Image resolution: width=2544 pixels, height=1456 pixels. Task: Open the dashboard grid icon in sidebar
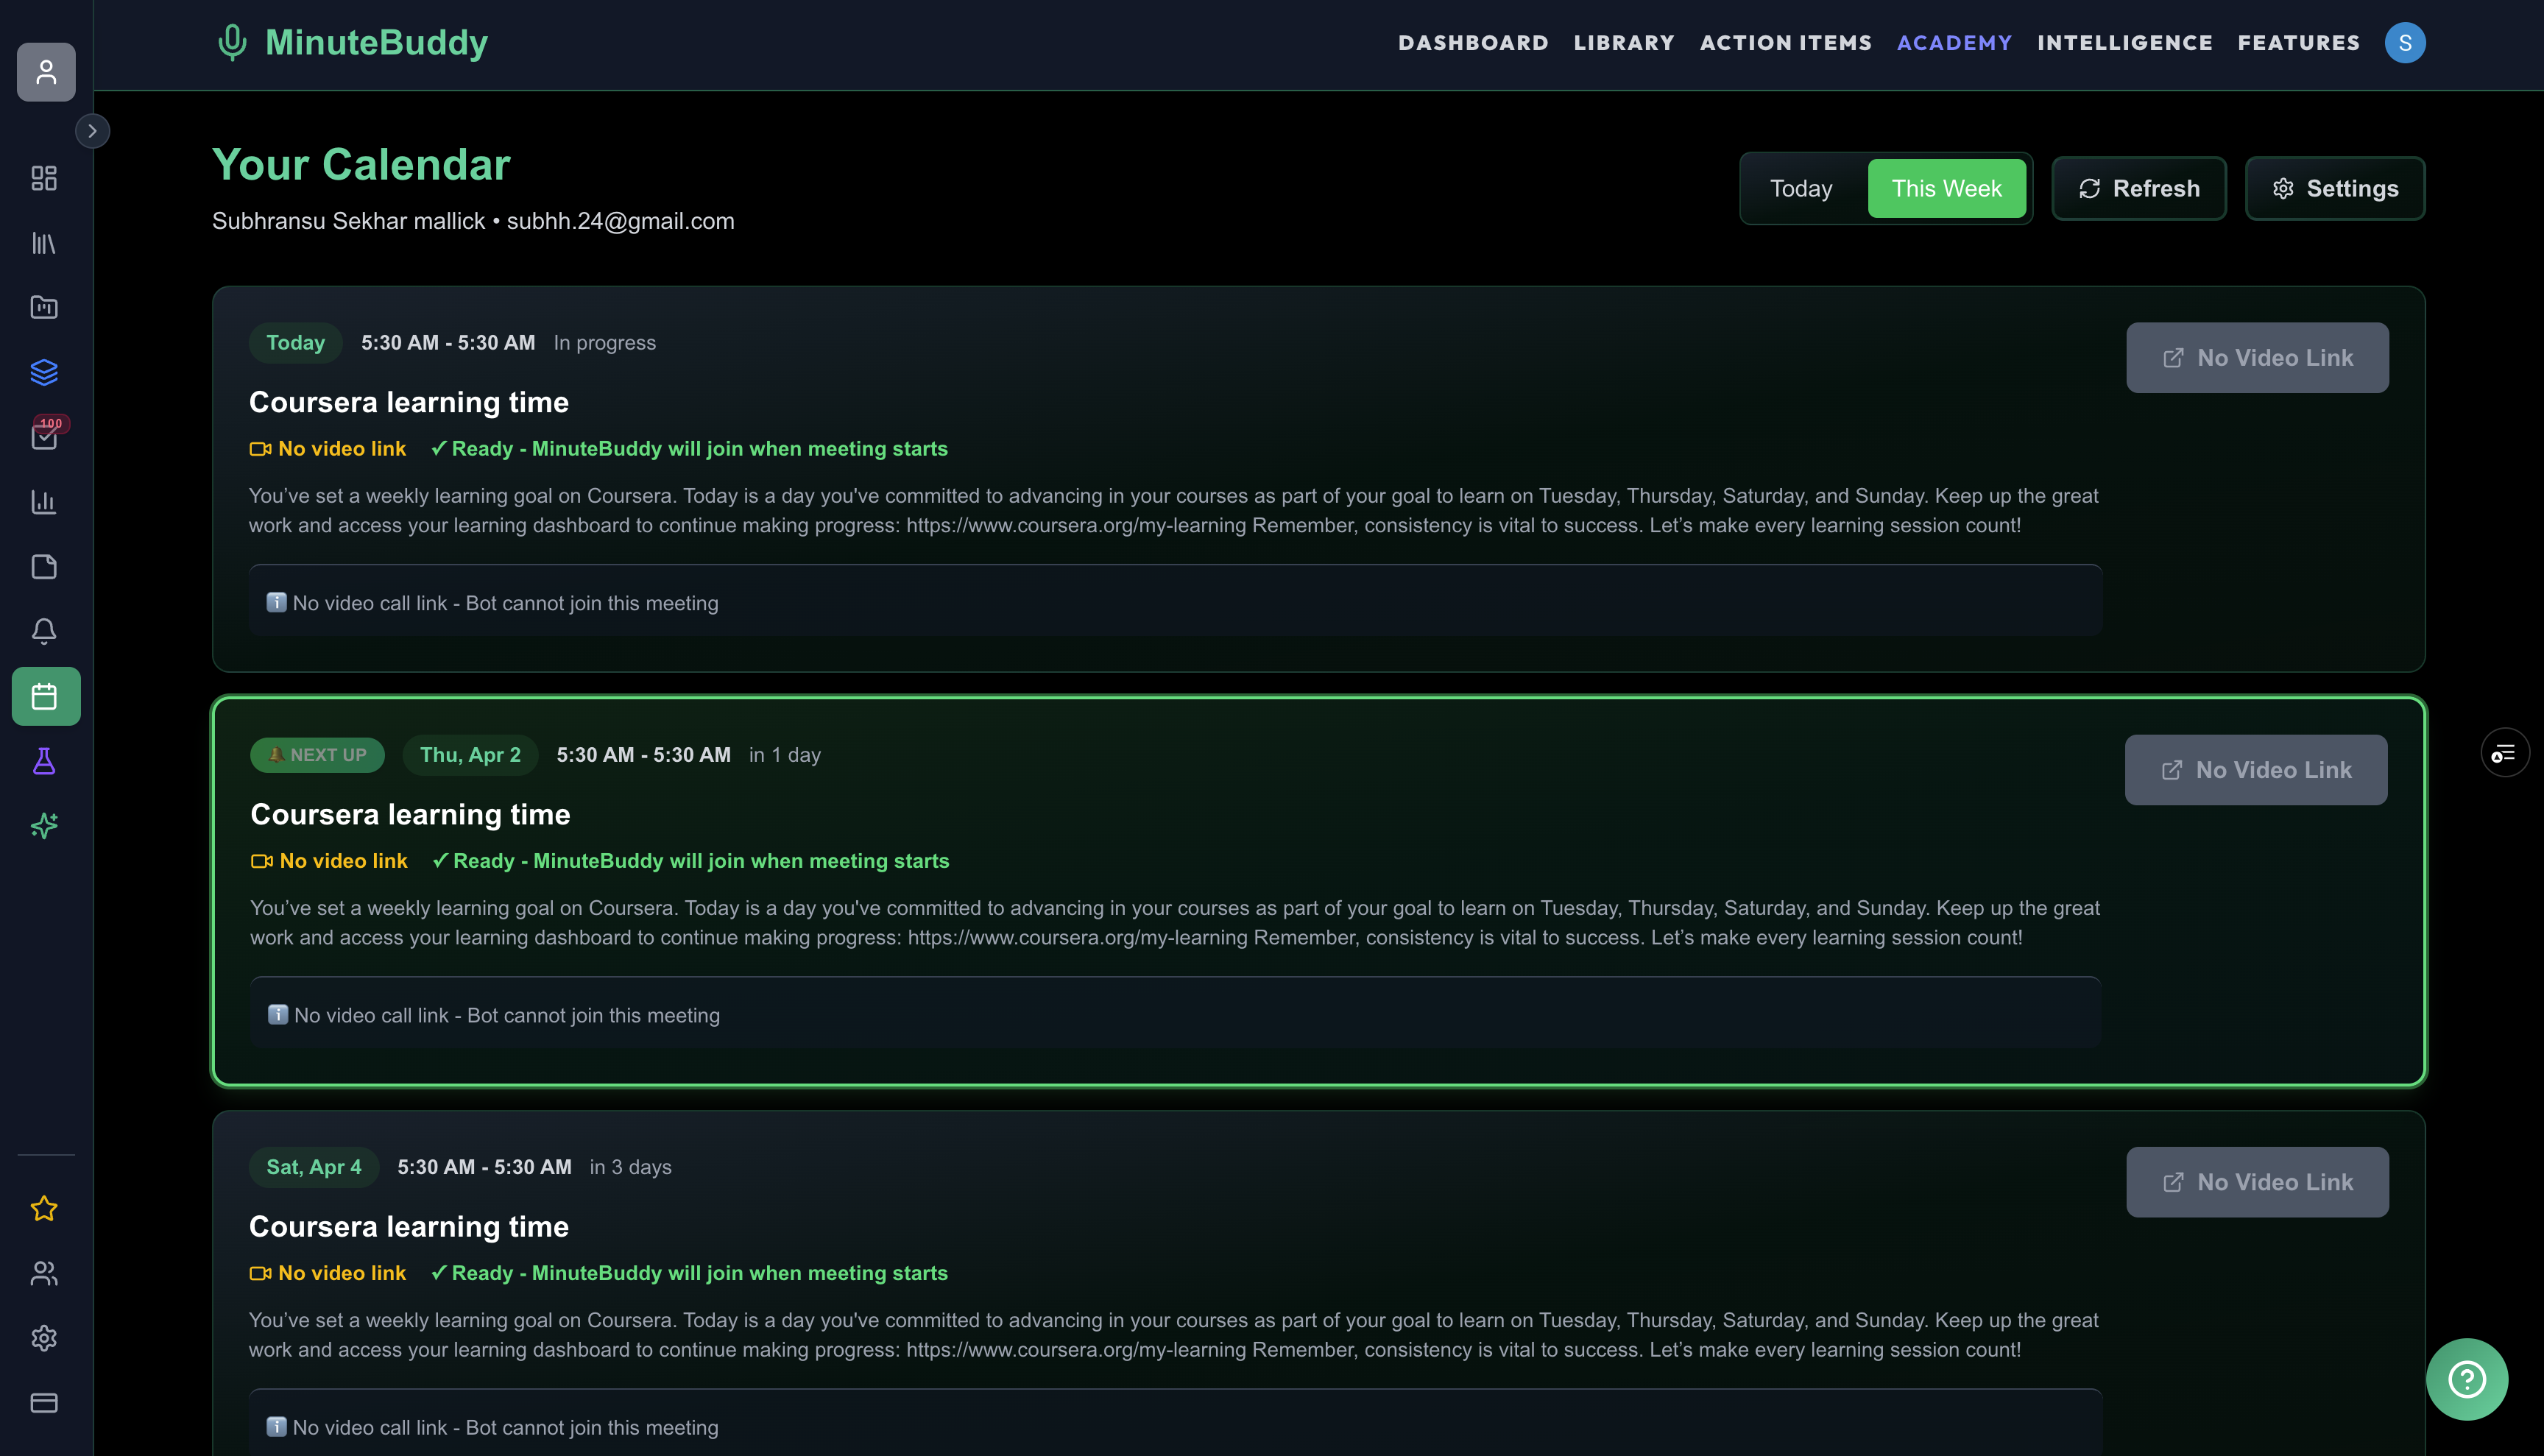point(44,178)
